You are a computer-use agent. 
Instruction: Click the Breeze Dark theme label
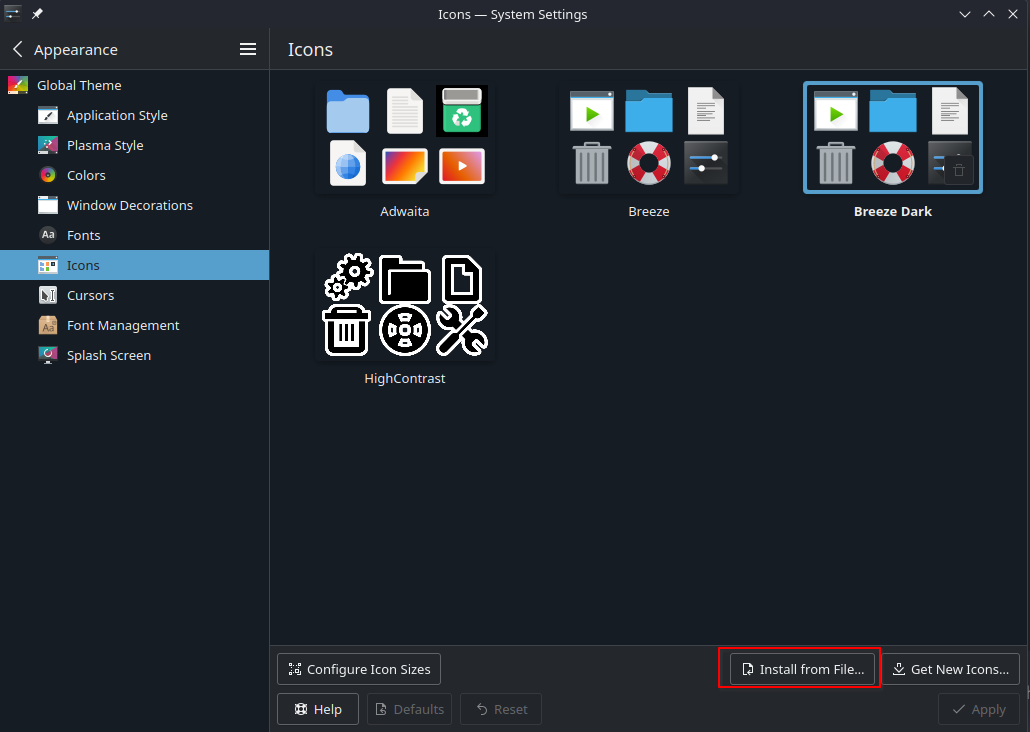coord(893,212)
